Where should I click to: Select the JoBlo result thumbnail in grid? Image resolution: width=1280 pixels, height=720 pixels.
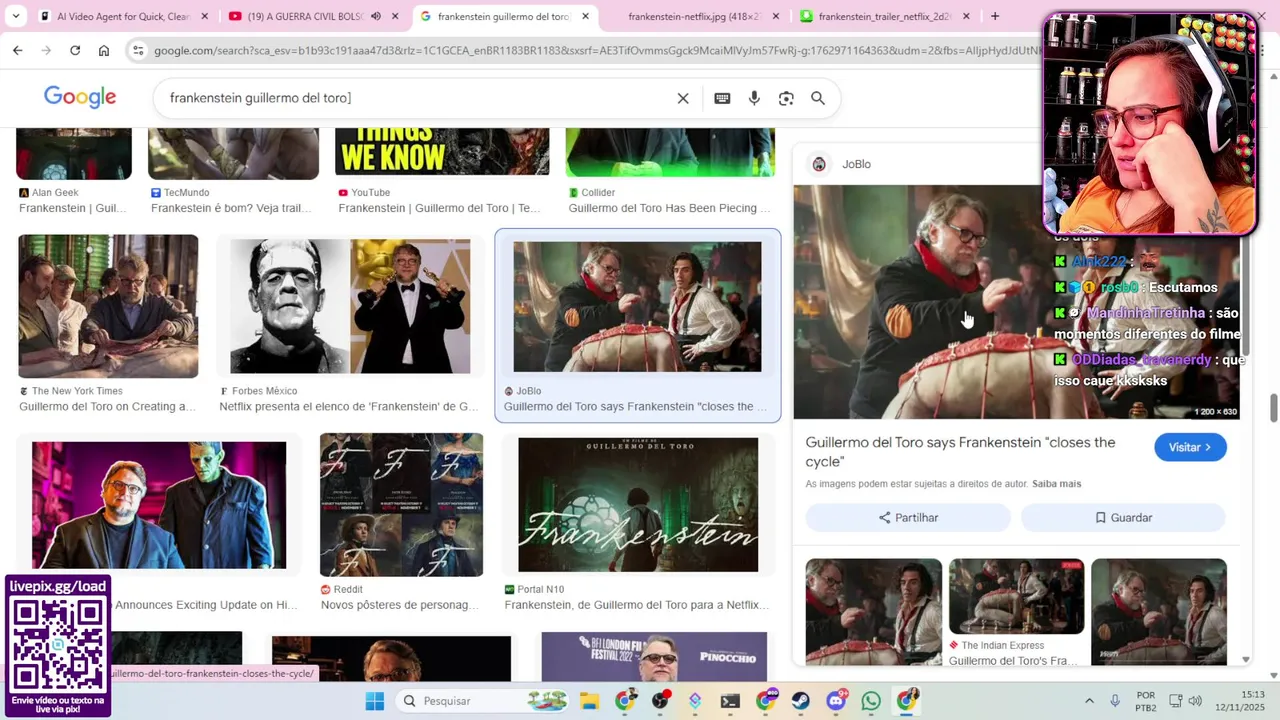click(637, 306)
